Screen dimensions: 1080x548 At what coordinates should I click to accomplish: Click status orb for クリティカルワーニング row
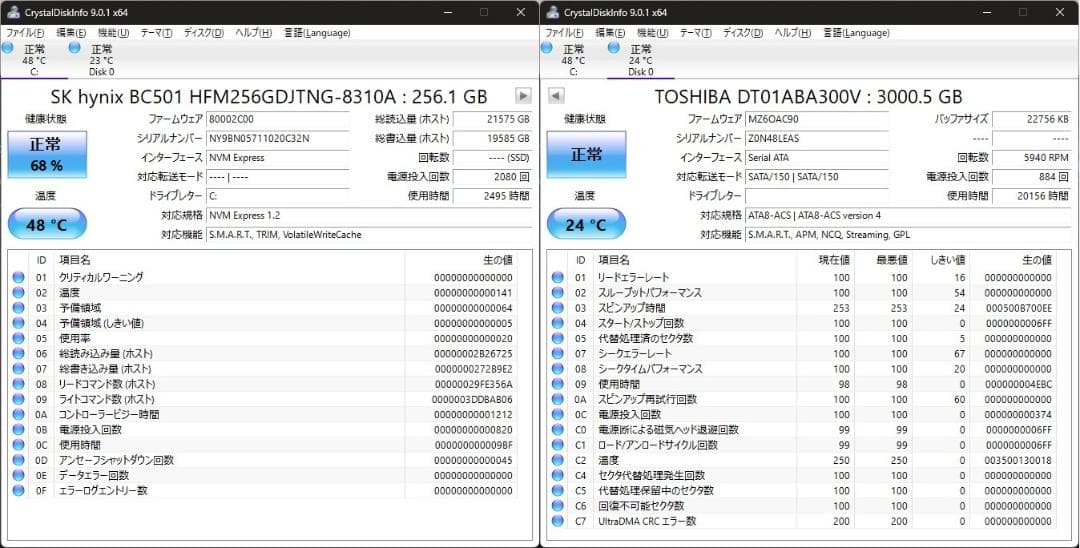click(18, 277)
